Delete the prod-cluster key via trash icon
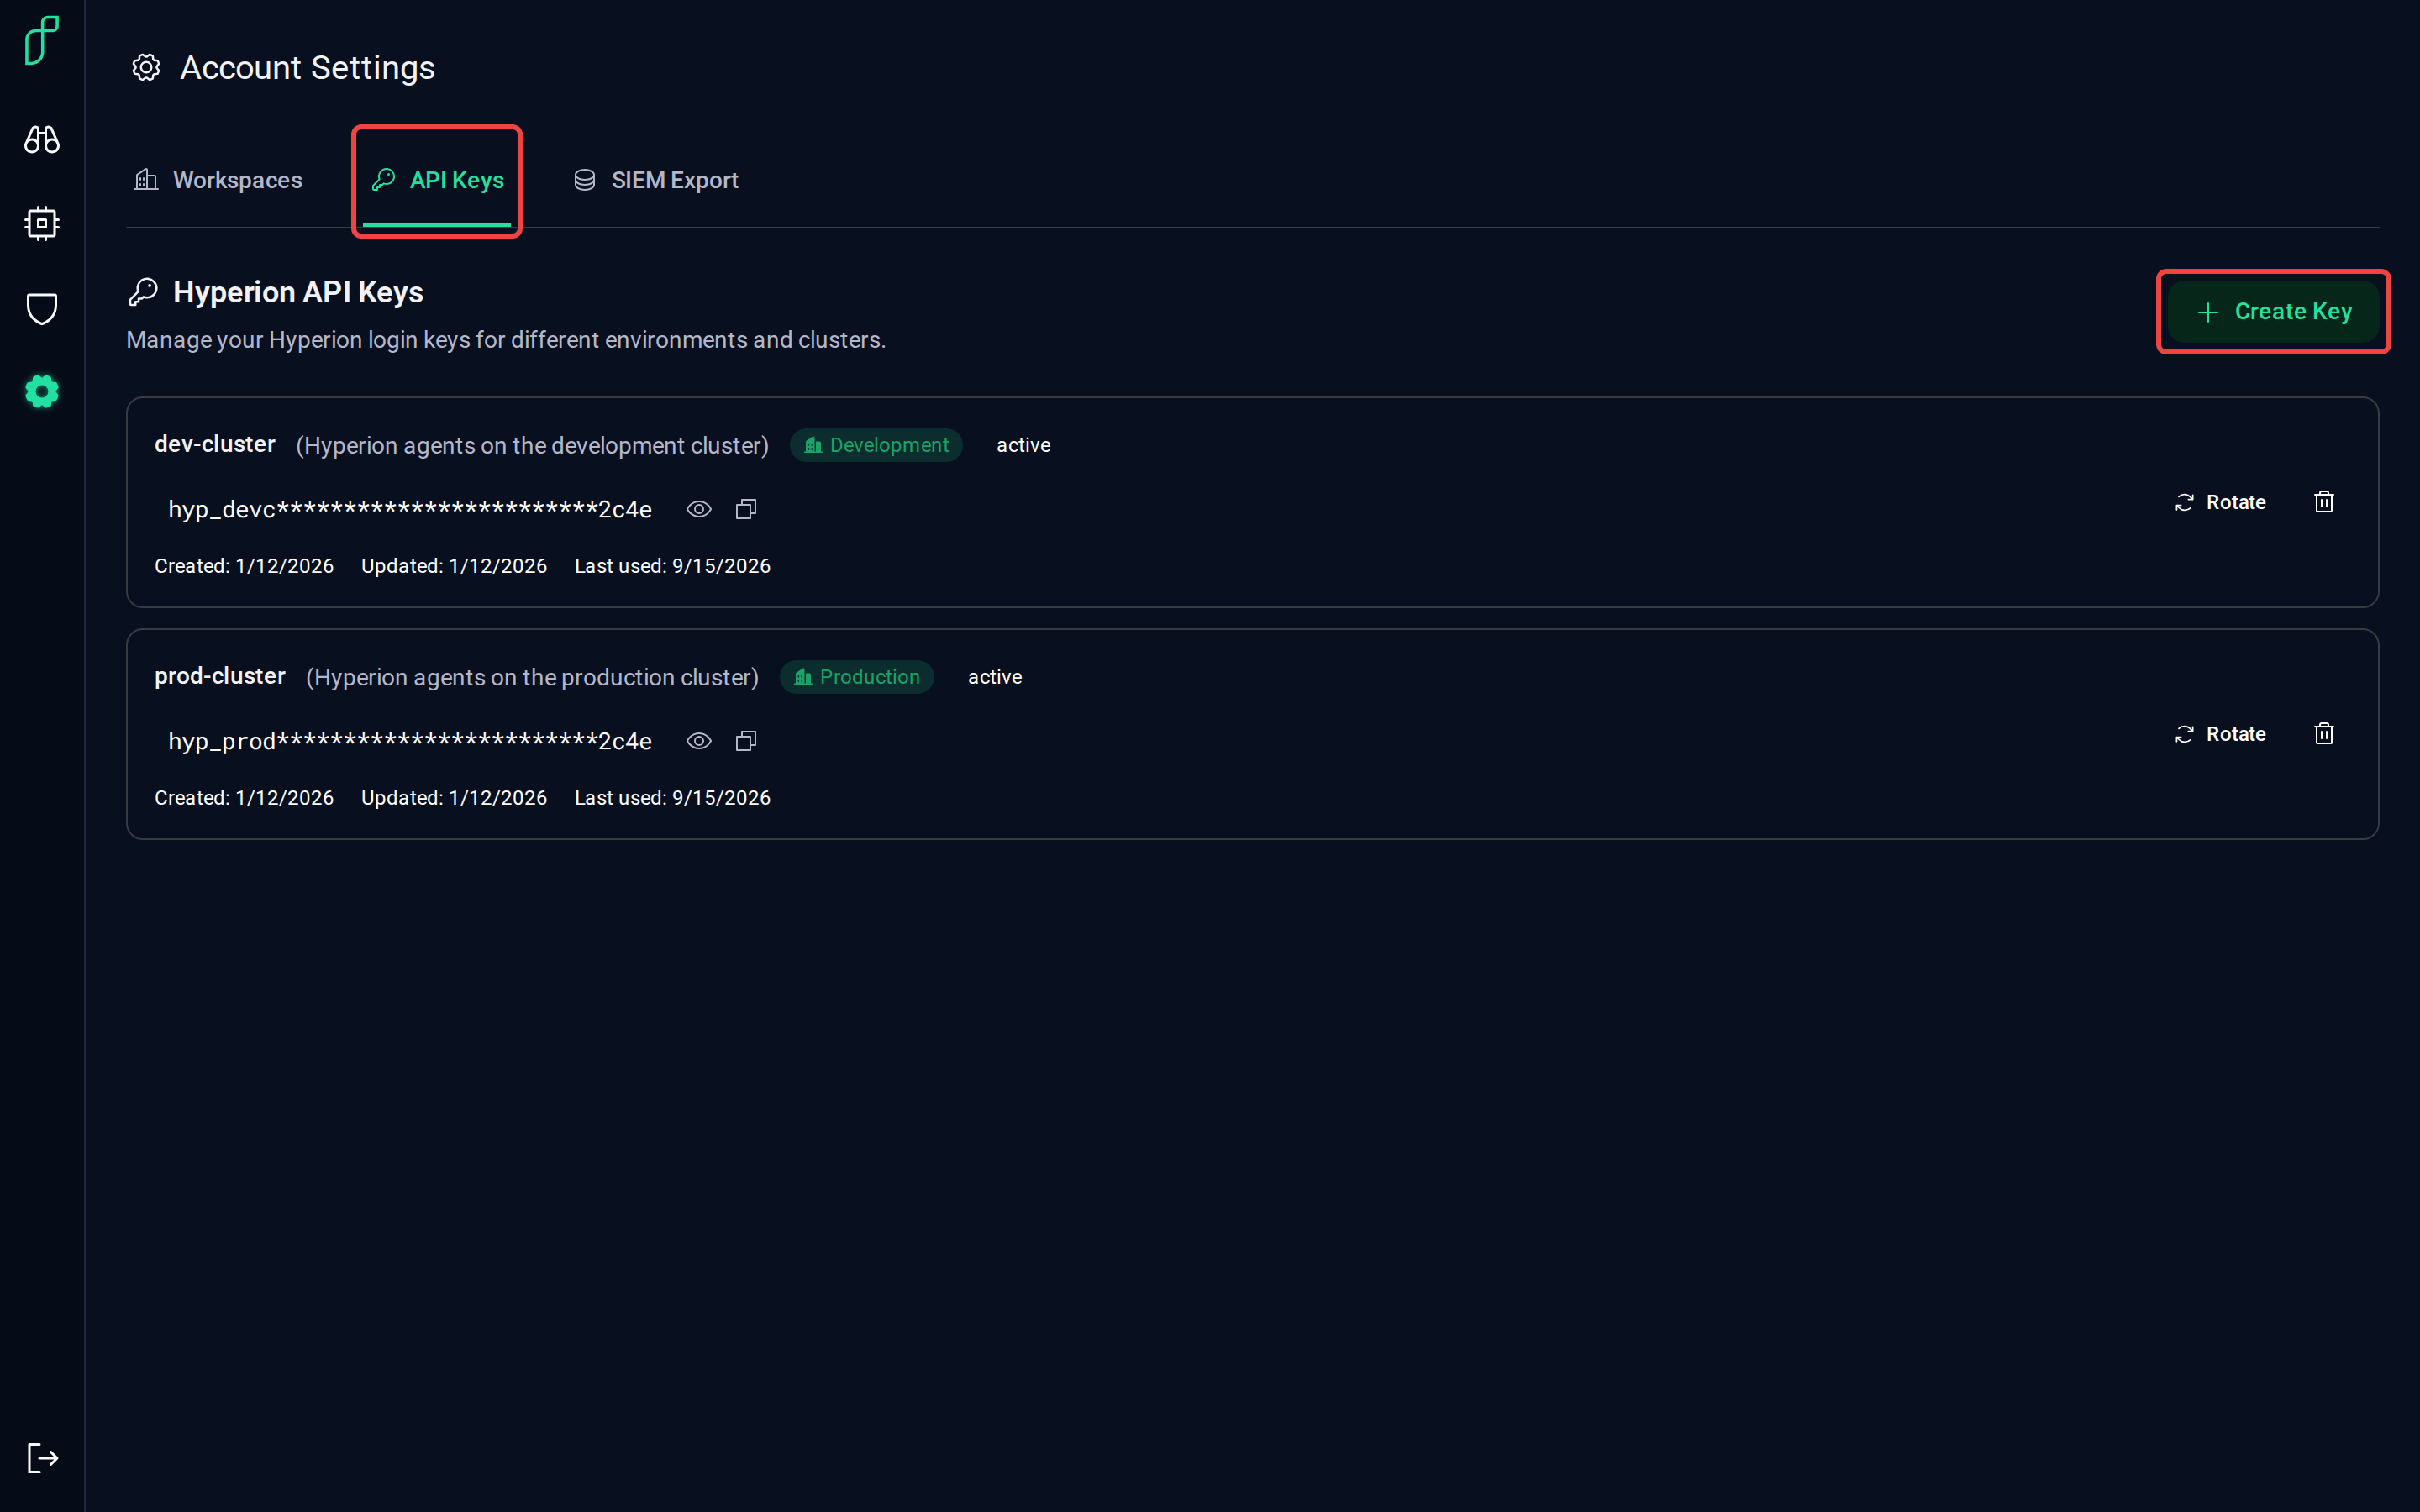 point(2324,734)
